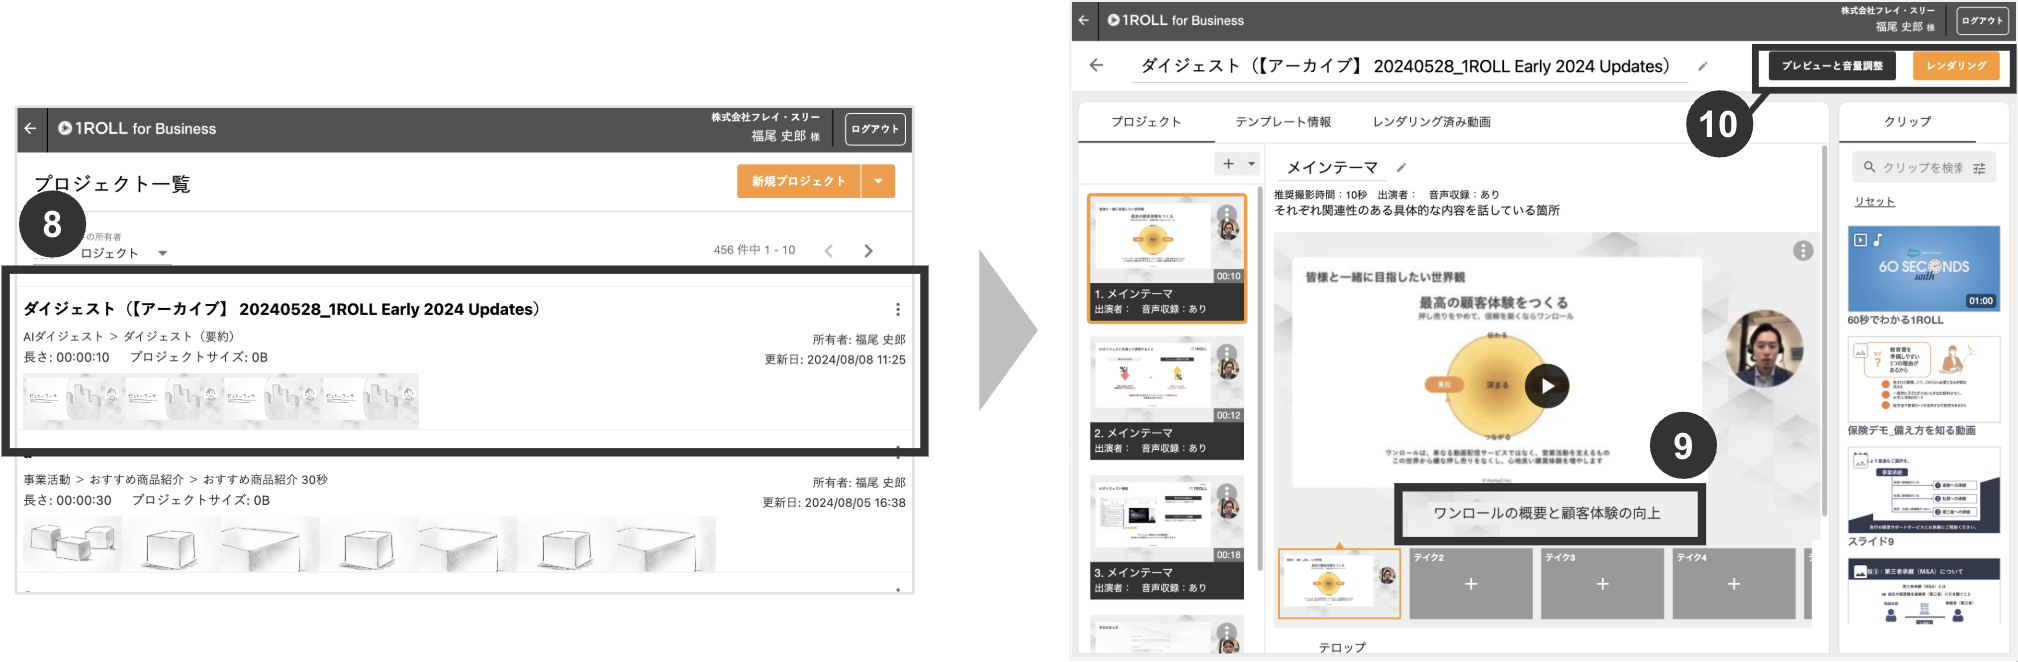Return to project list via title back arrow
The width and height of the screenshot is (2018, 662).
[x=1097, y=65]
